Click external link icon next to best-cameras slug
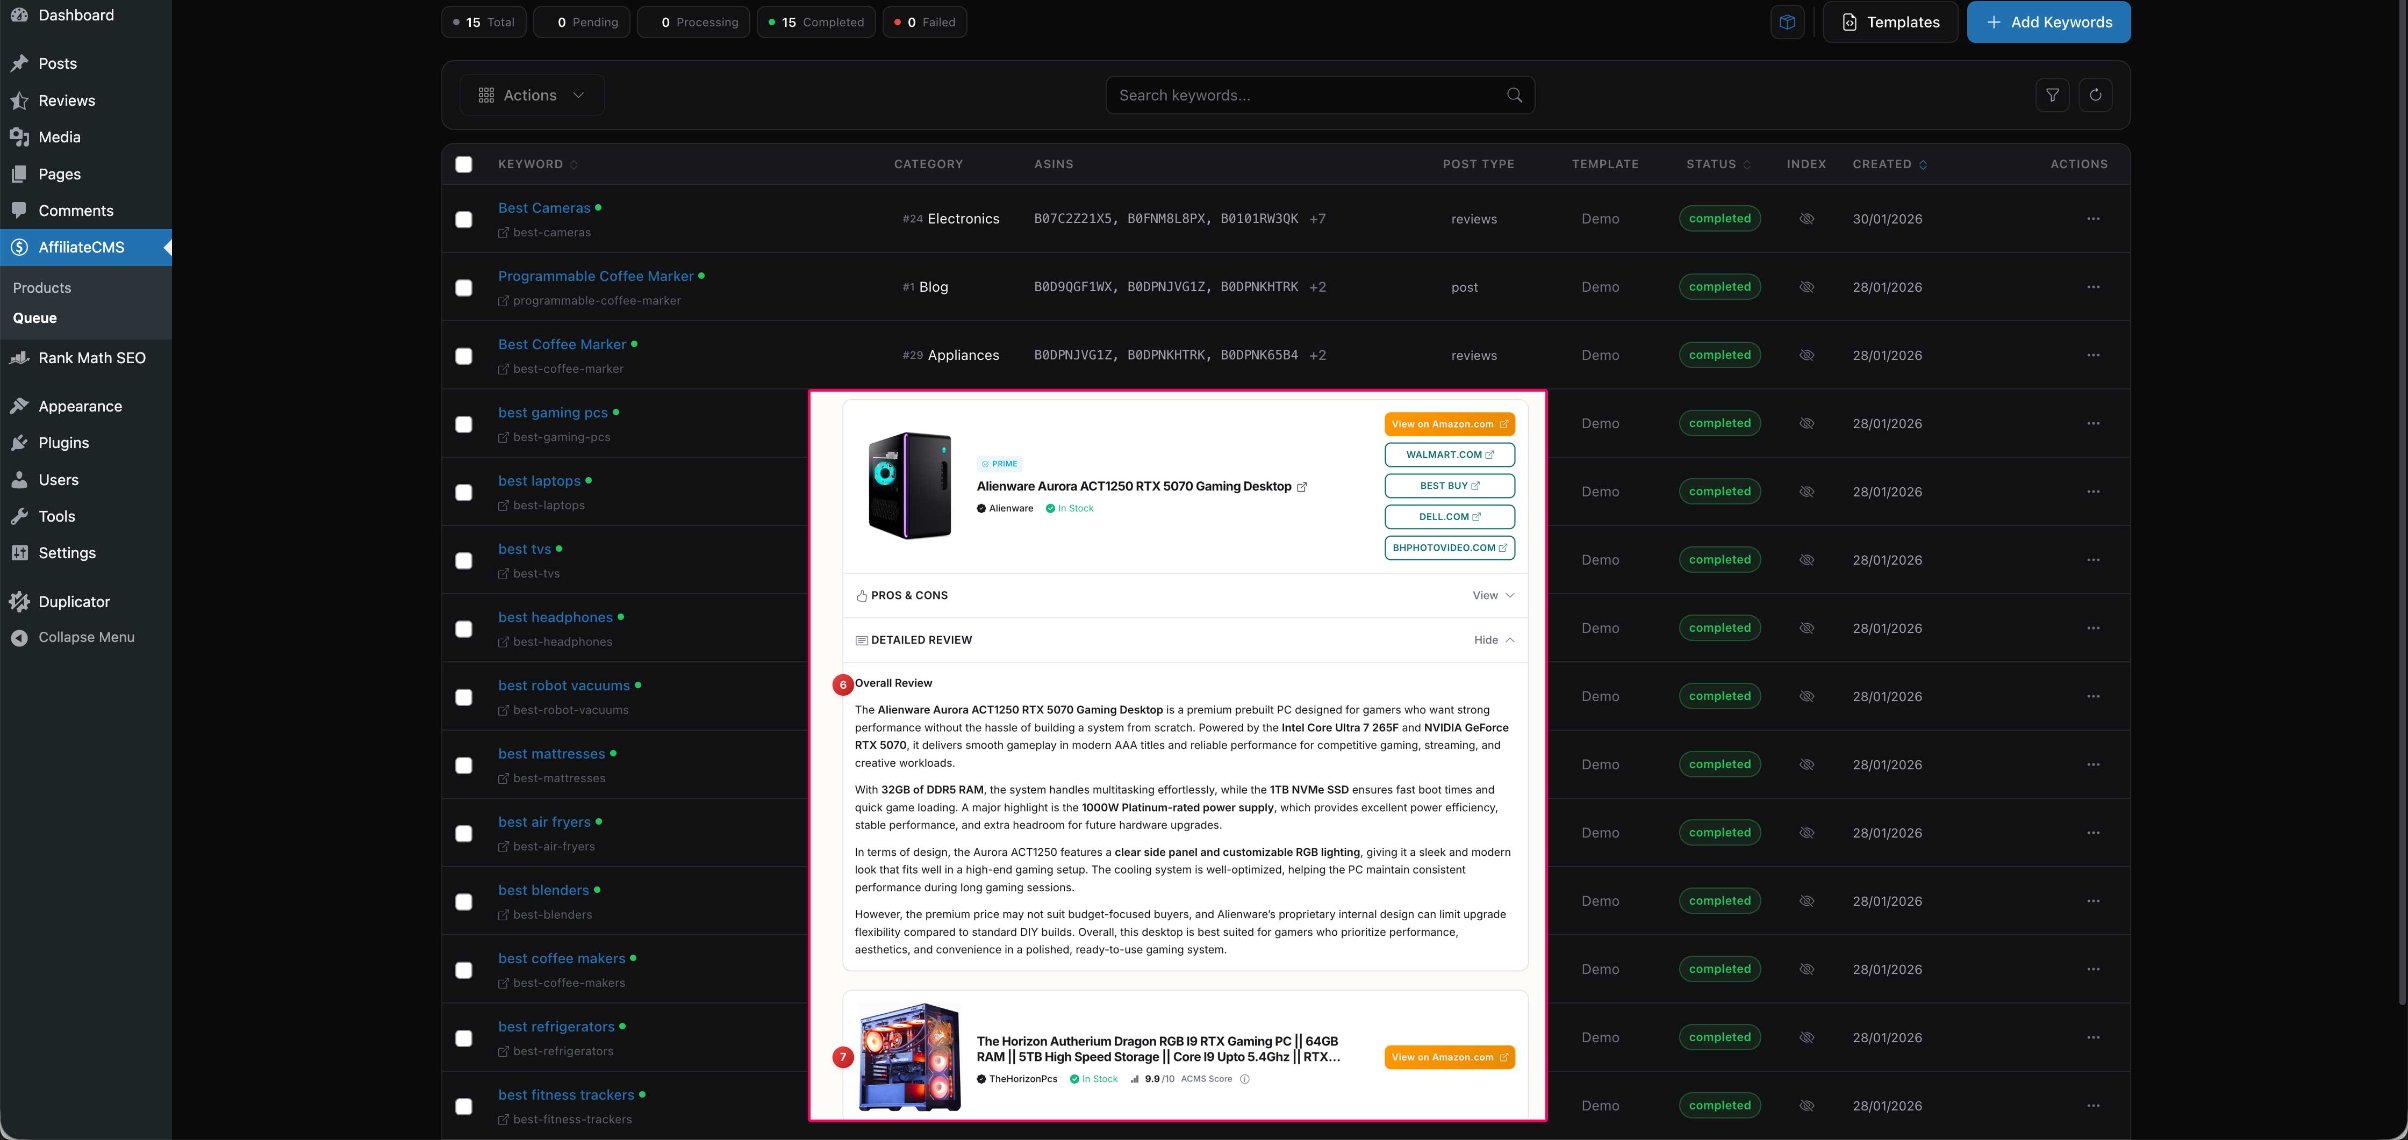The image size is (2408, 1140). [x=504, y=233]
